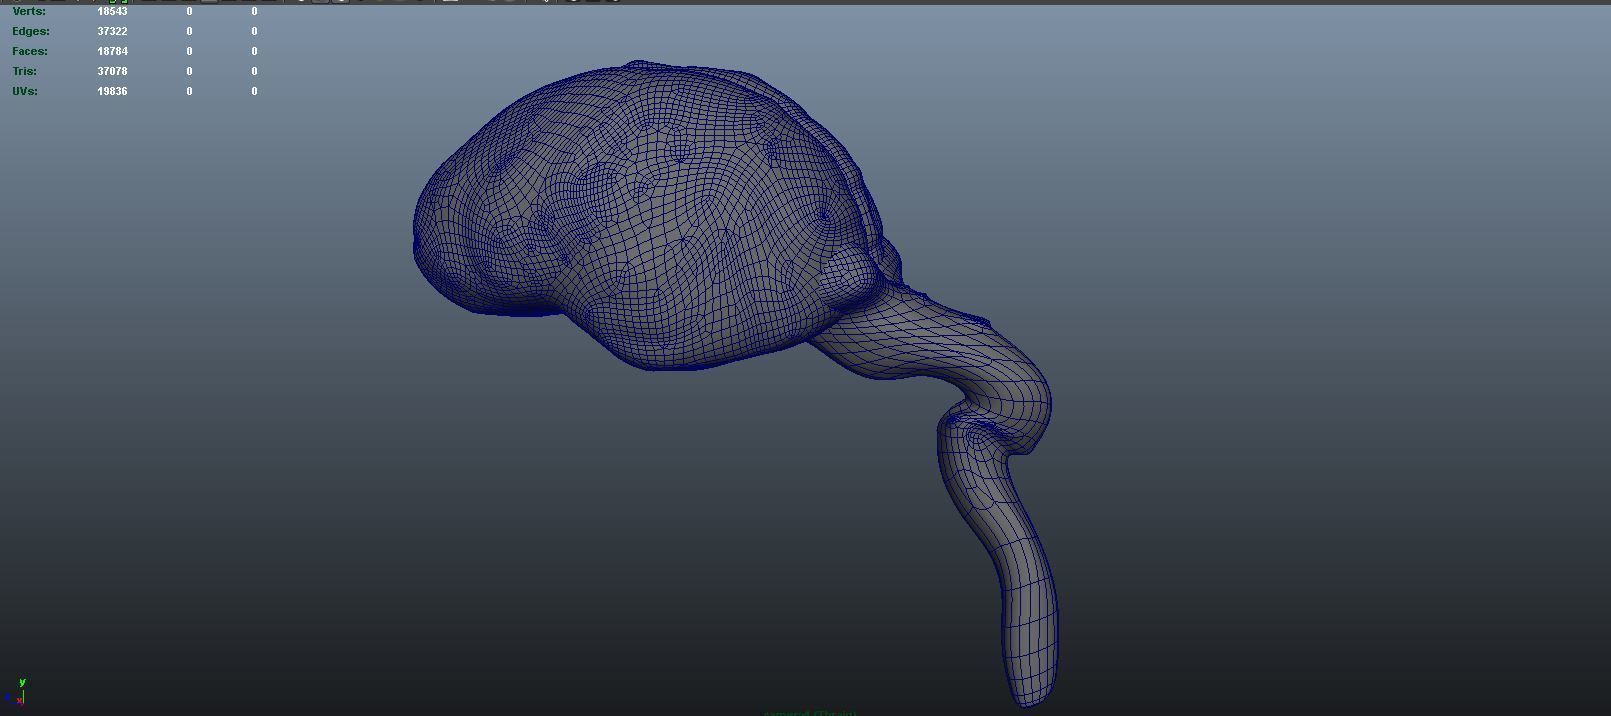Click the Verts count label

point(29,11)
